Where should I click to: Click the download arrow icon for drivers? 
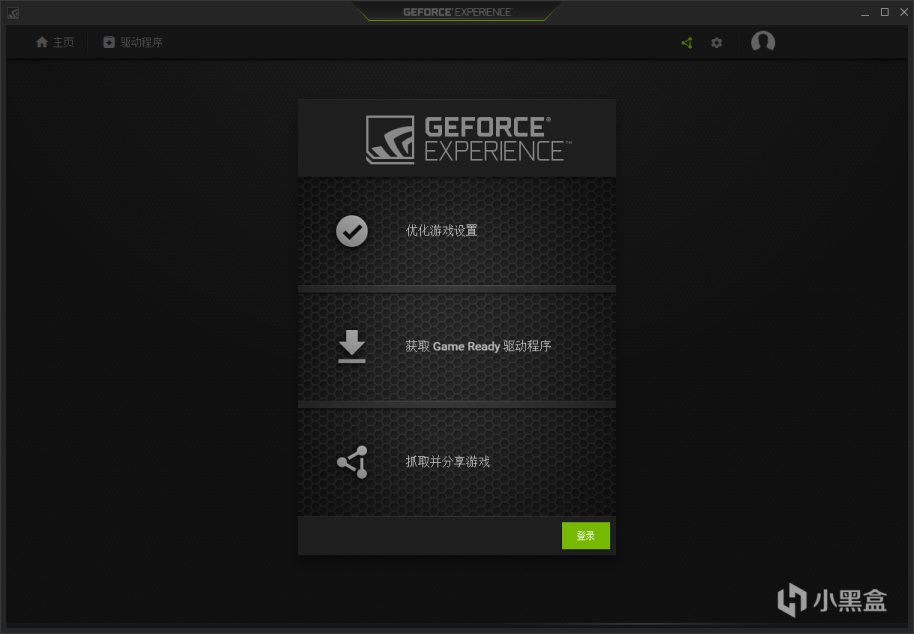coord(351,346)
